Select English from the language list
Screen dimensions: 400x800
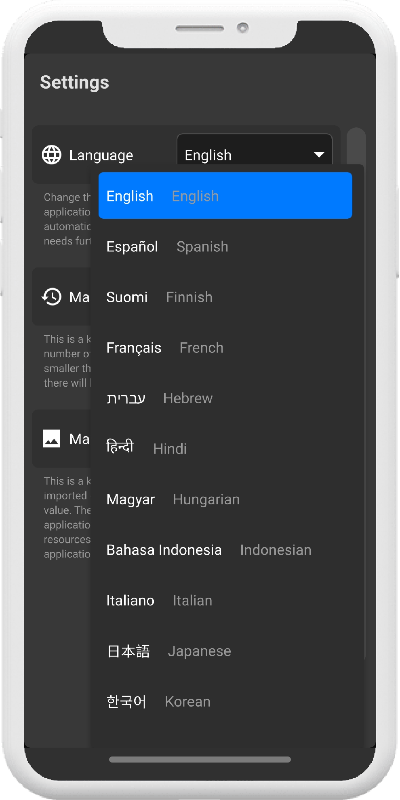click(225, 195)
